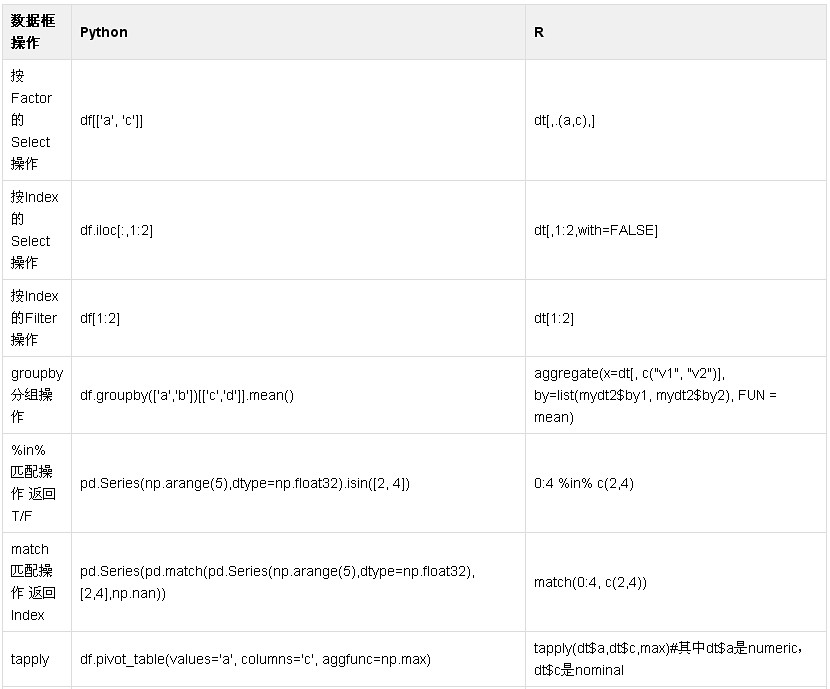Click the df[1:2] Python filter code
This screenshot has height=689, width=830.
(100, 318)
